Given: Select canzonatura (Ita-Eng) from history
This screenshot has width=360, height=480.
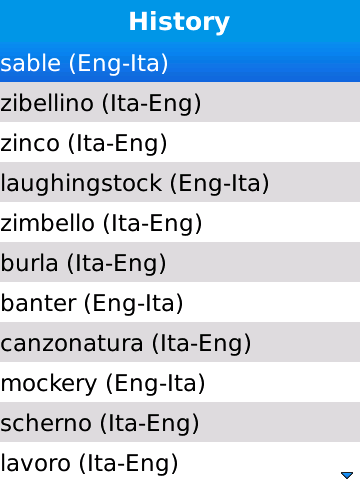Looking at the screenshot, I should pos(180,342).
